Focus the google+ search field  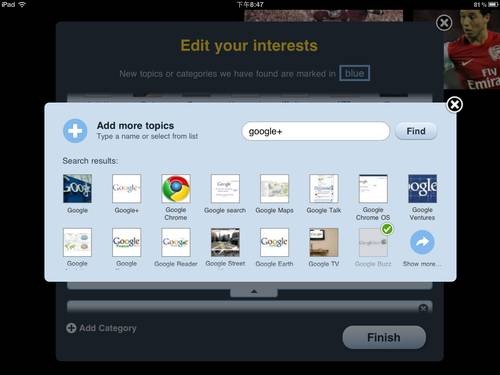point(315,131)
